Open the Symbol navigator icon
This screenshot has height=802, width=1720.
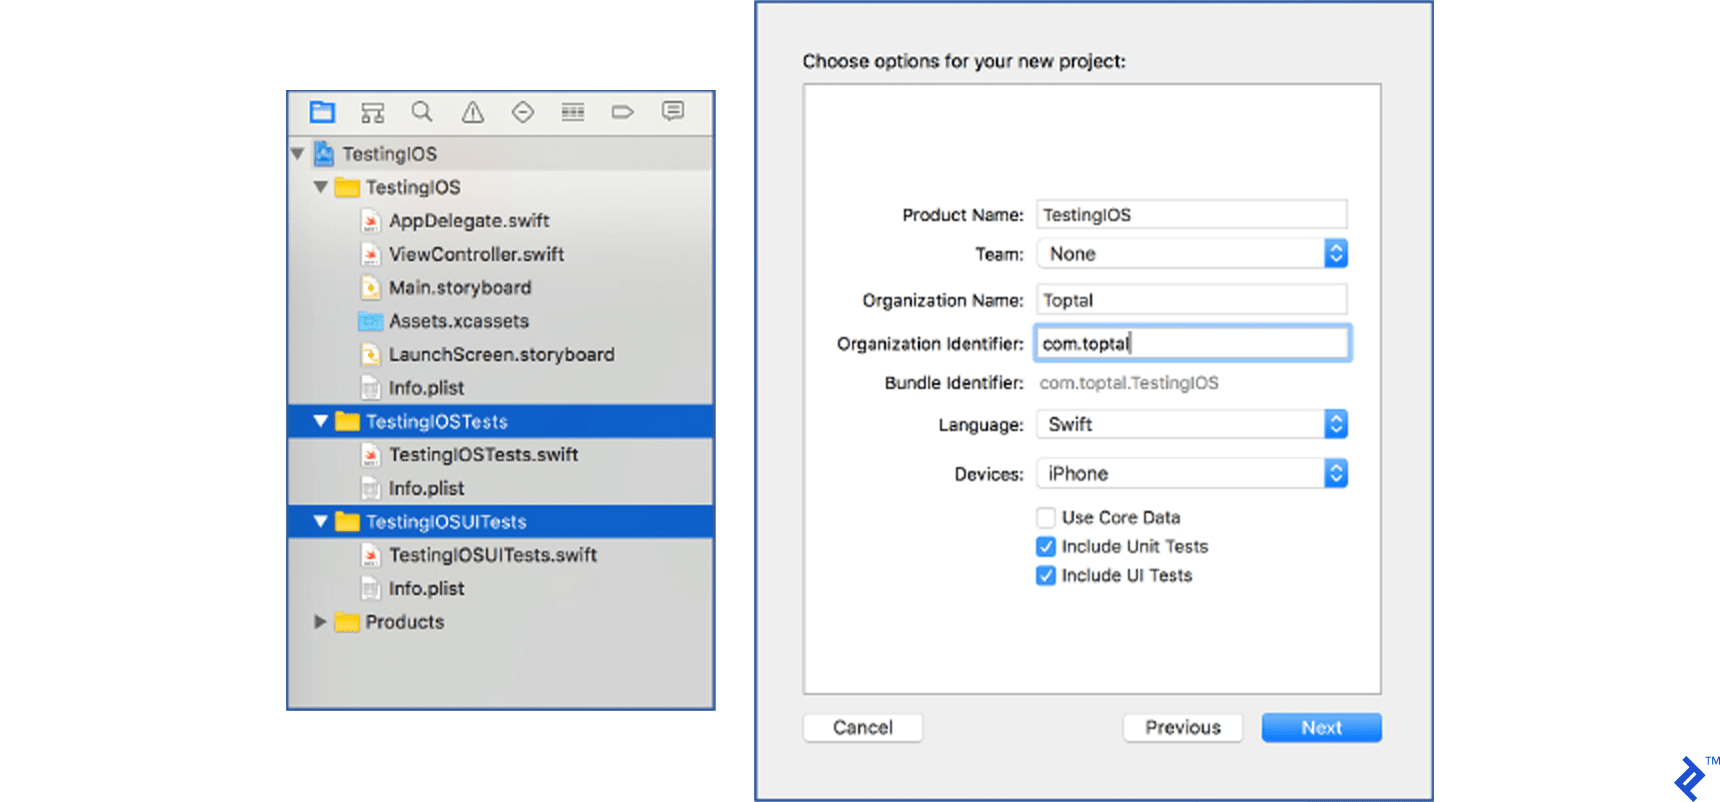(x=372, y=112)
